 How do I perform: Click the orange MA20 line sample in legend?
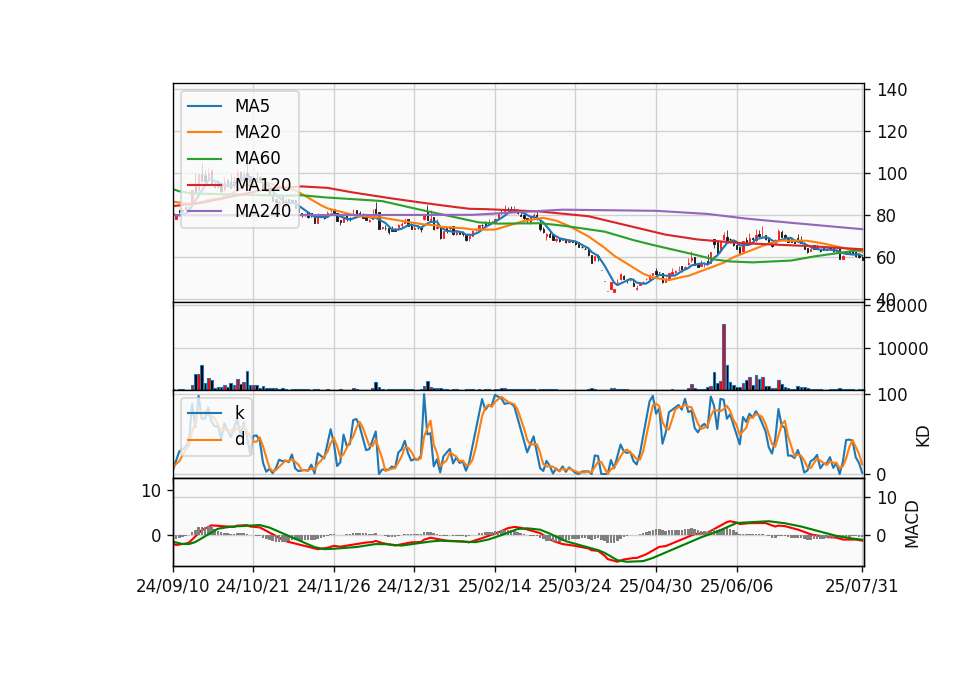tap(204, 132)
